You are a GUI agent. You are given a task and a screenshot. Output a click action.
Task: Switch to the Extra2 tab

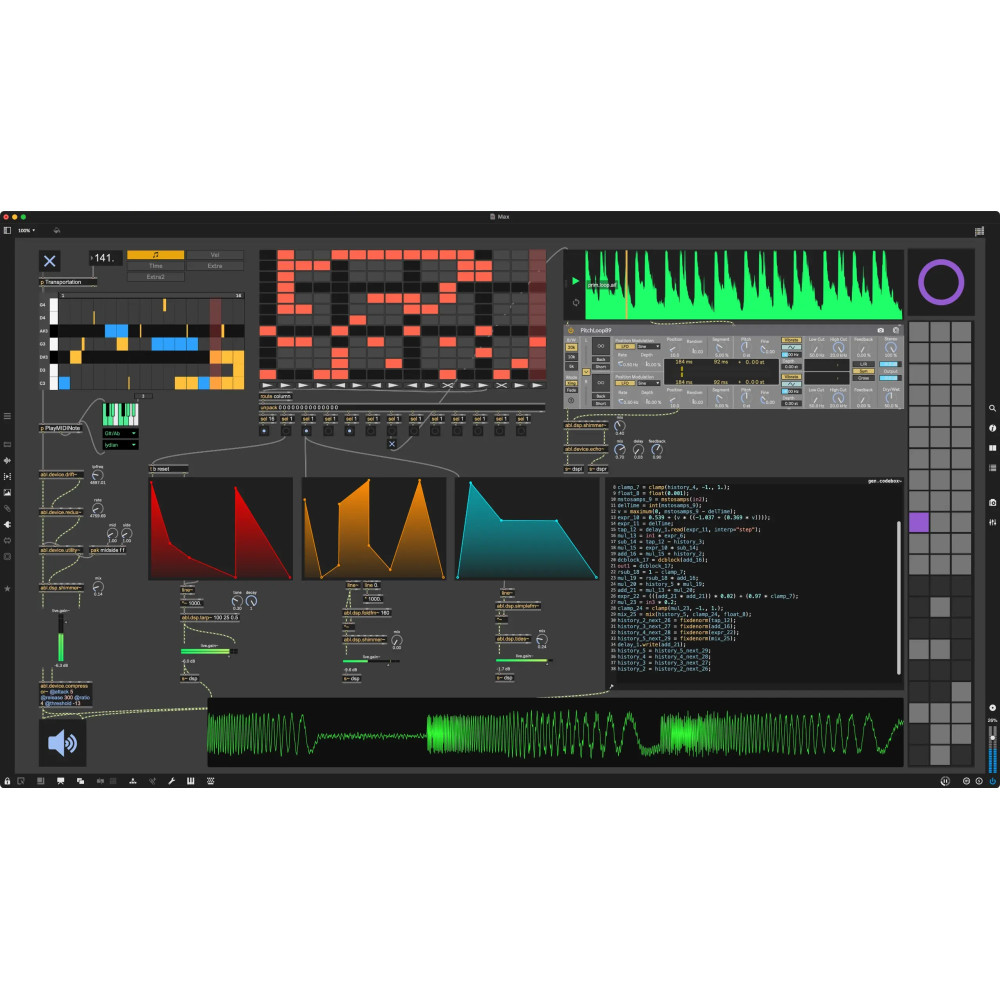[156, 277]
